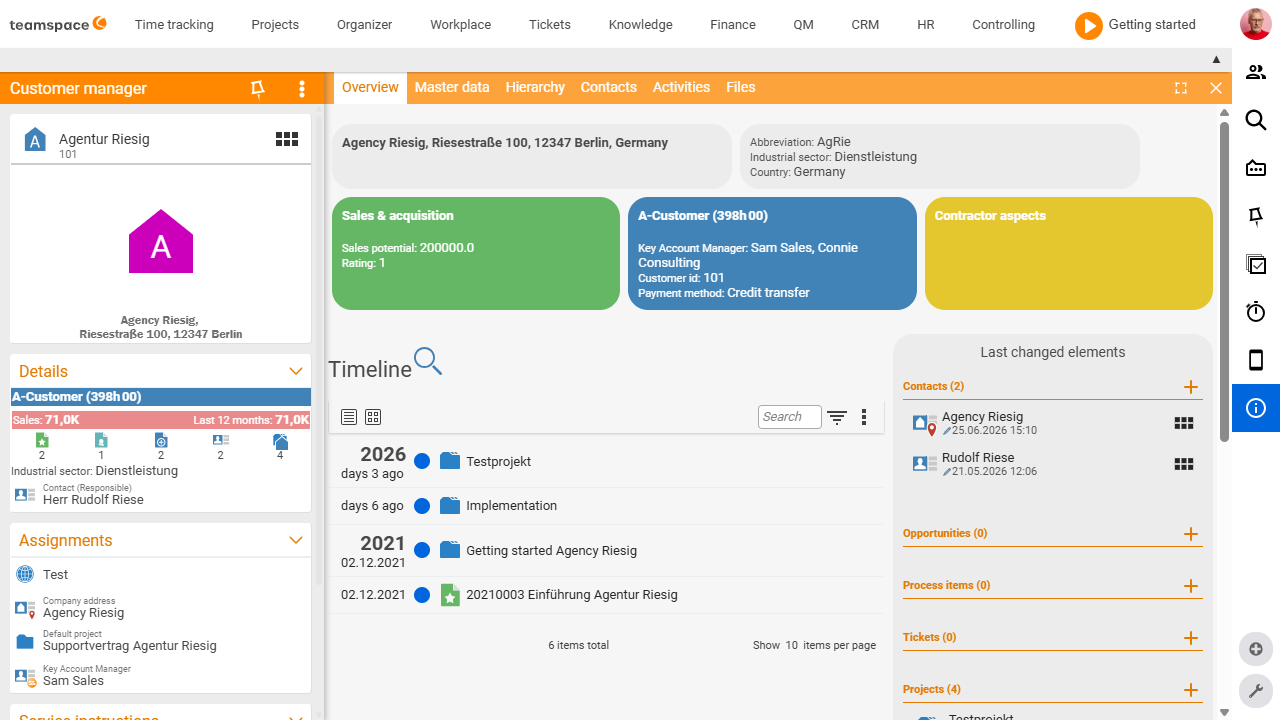Click the wrench settings button
Screen dimensions: 1280x720
(x=1256, y=691)
